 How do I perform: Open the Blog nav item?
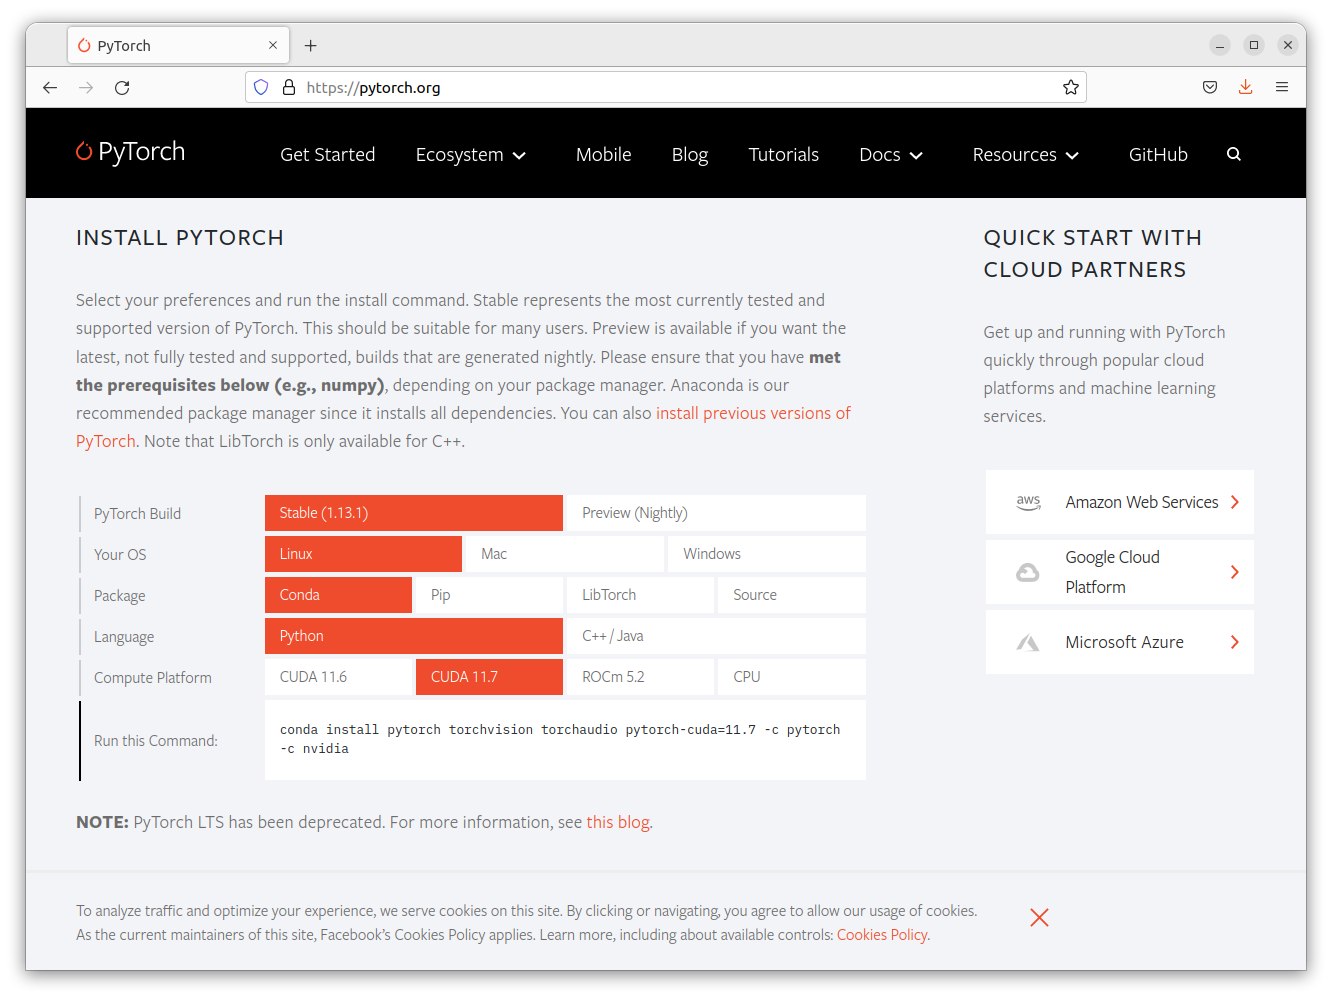pos(690,155)
